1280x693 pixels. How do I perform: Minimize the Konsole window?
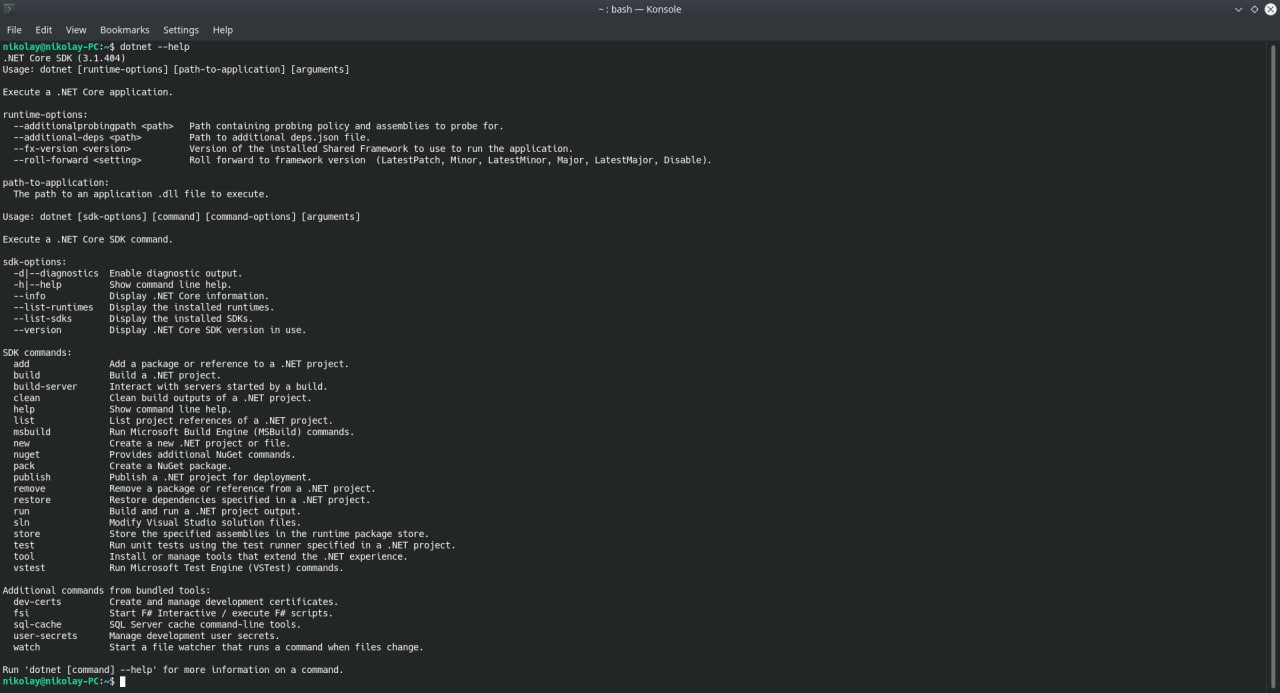tap(1238, 9)
